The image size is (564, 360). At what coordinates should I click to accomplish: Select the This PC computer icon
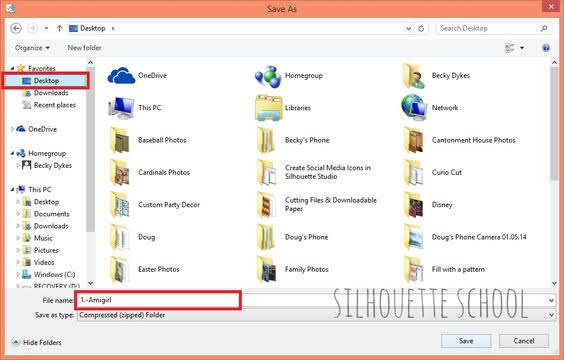121,108
